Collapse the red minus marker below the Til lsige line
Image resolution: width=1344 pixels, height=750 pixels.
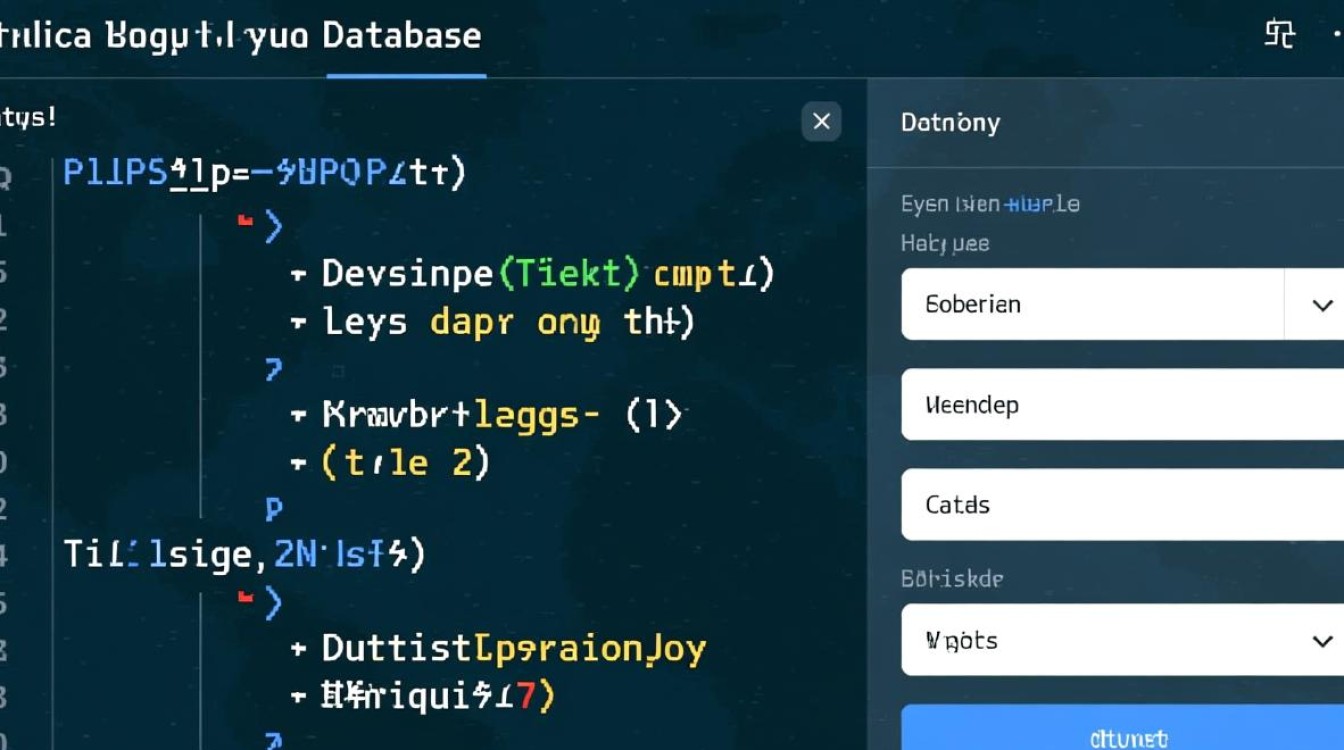[244, 598]
